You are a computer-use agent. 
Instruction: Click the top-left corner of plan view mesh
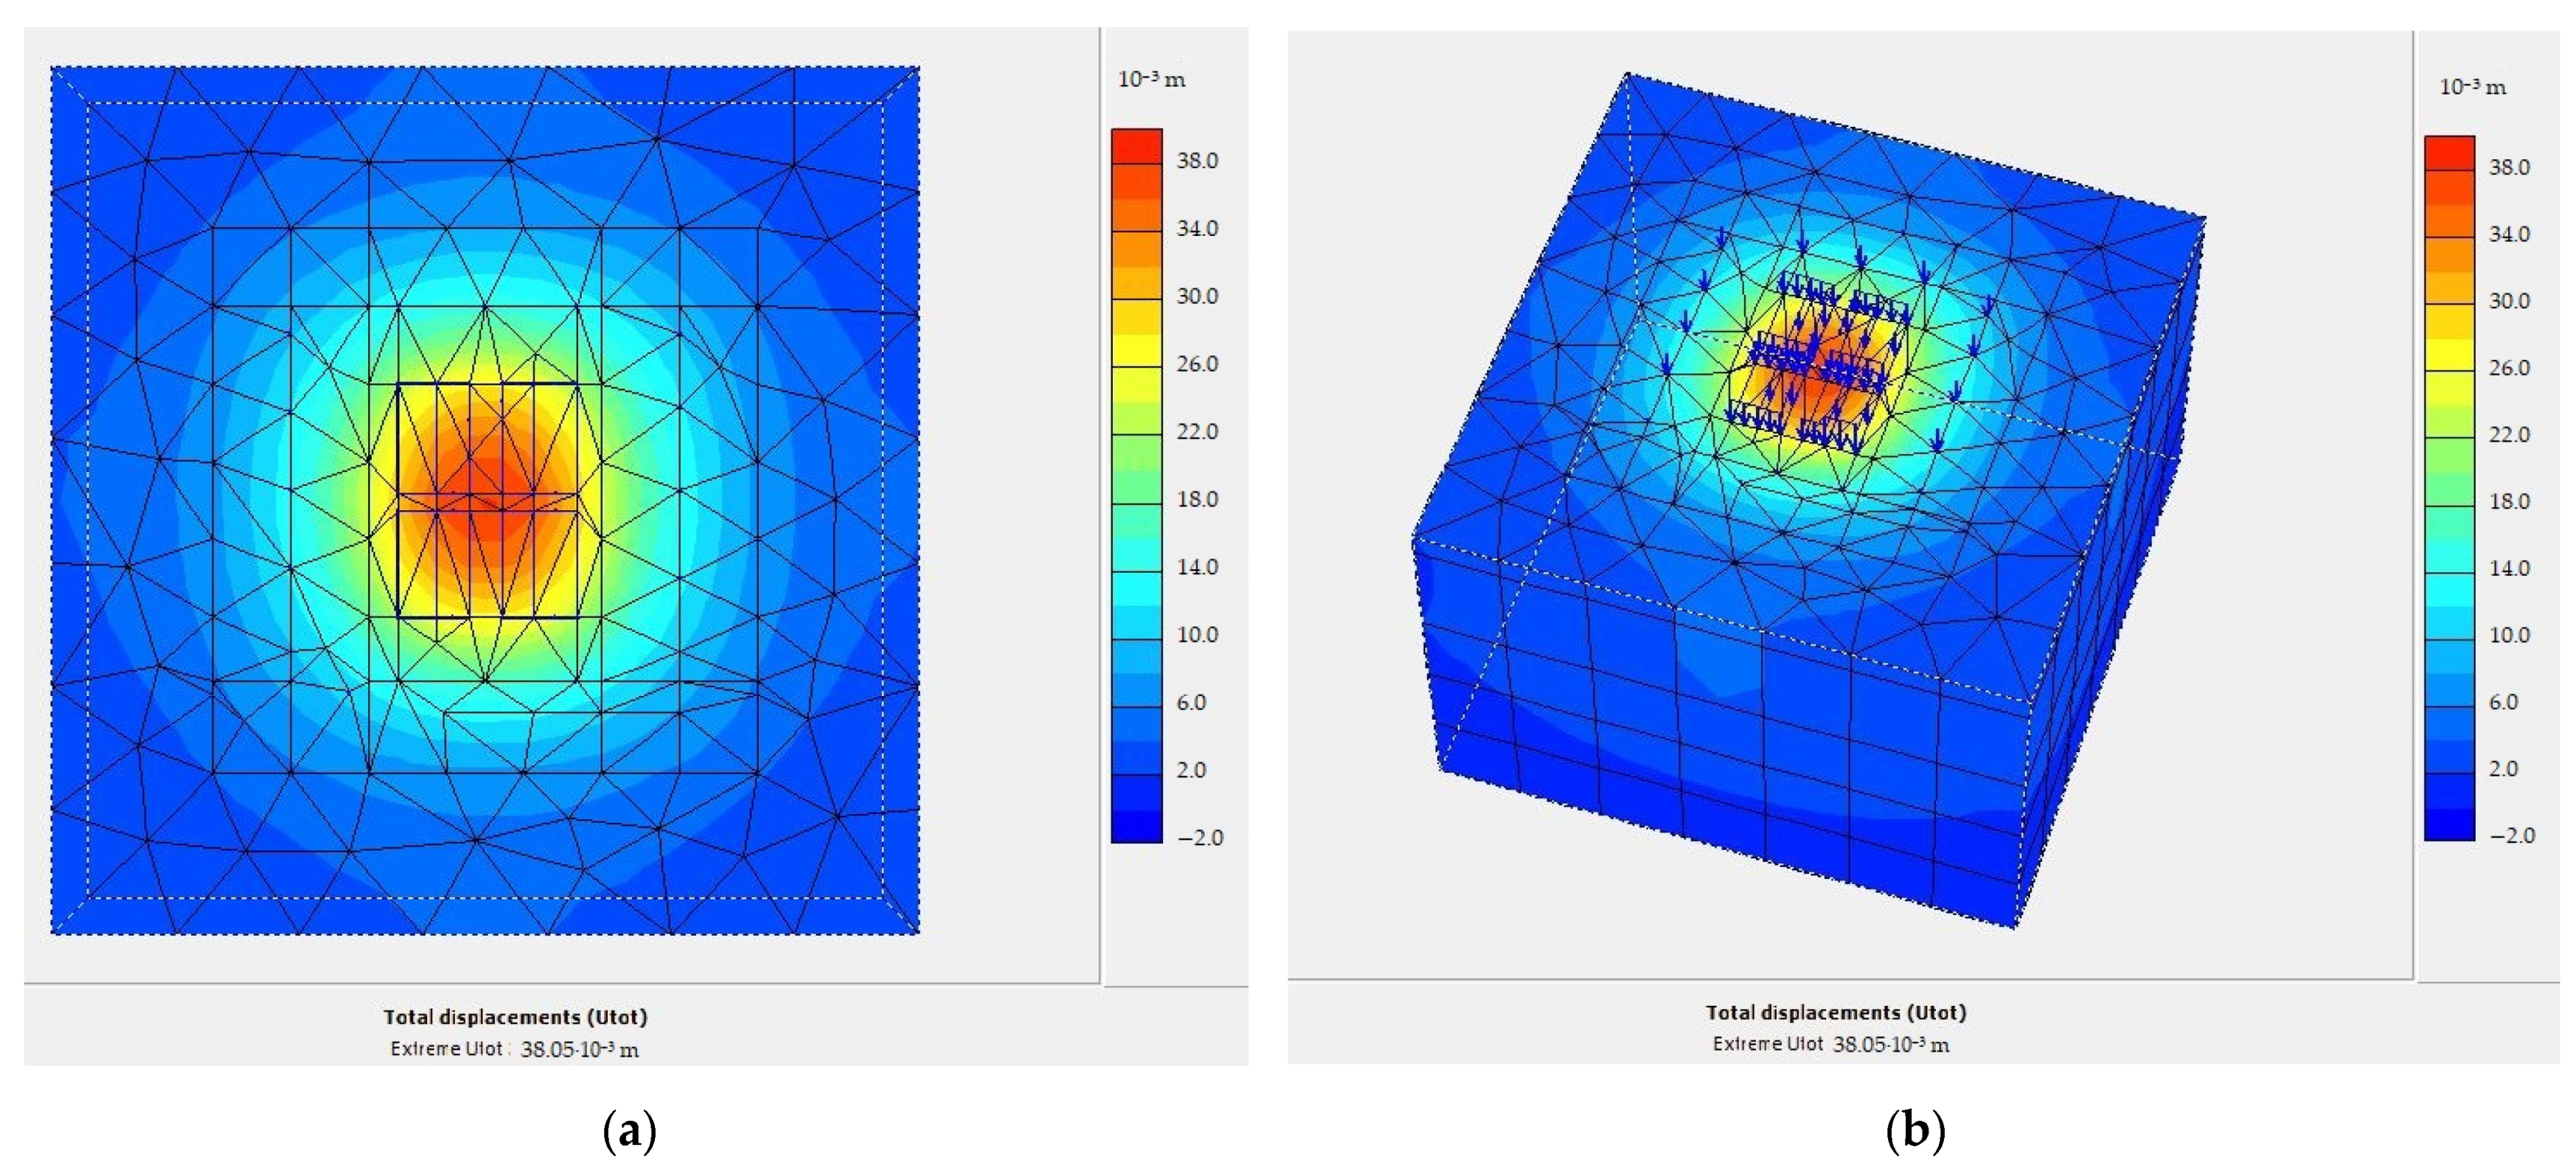tap(54, 69)
